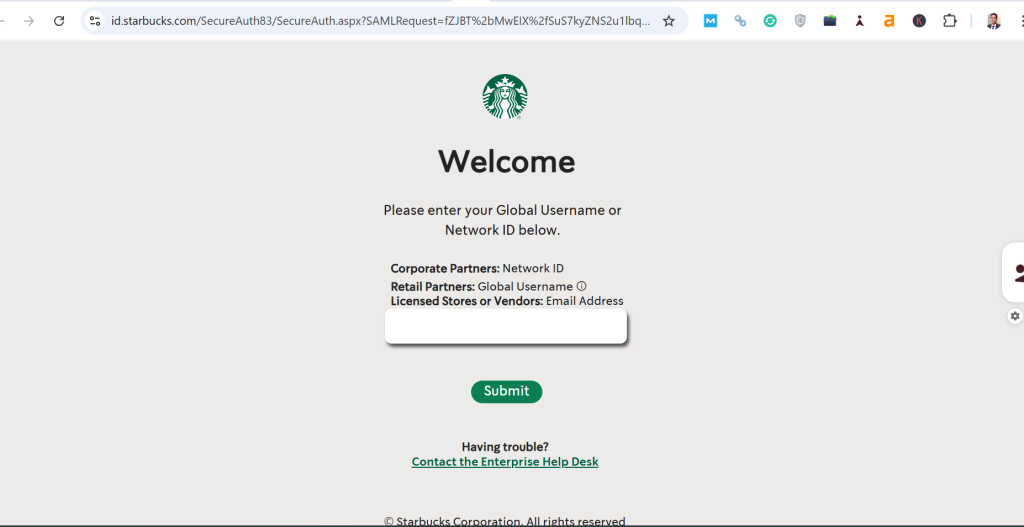Viewport: 1024px width, 527px height.
Task: Open the dark red figure-shaped extension
Action: pyautogui.click(x=859, y=21)
